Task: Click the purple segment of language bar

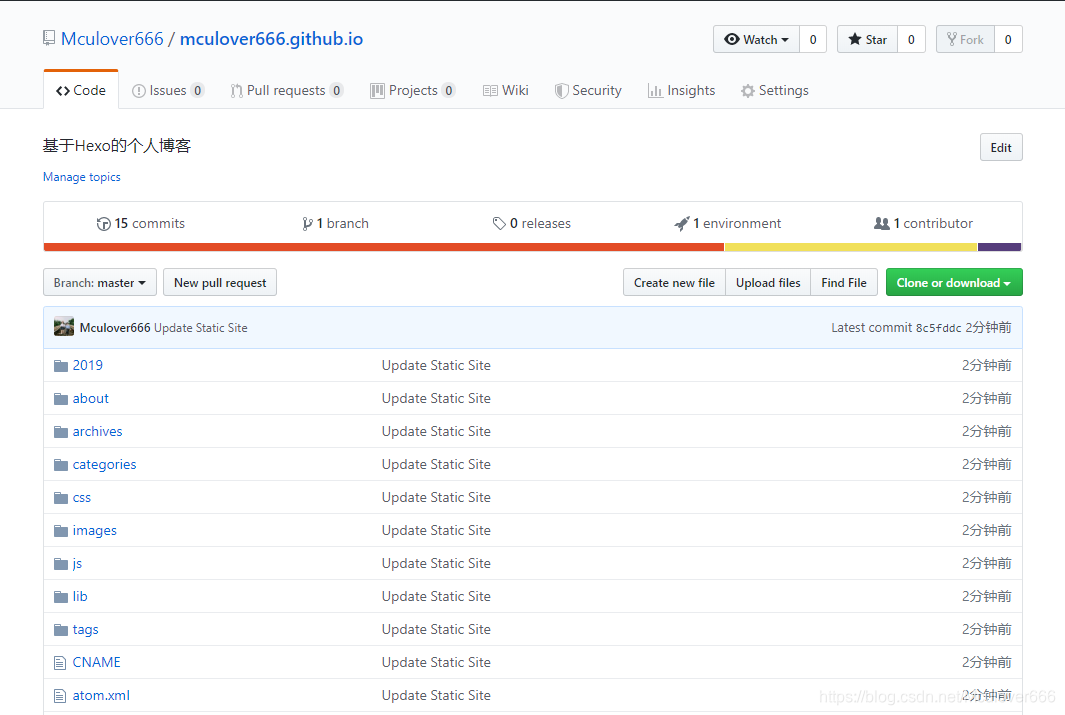Action: (1000, 247)
